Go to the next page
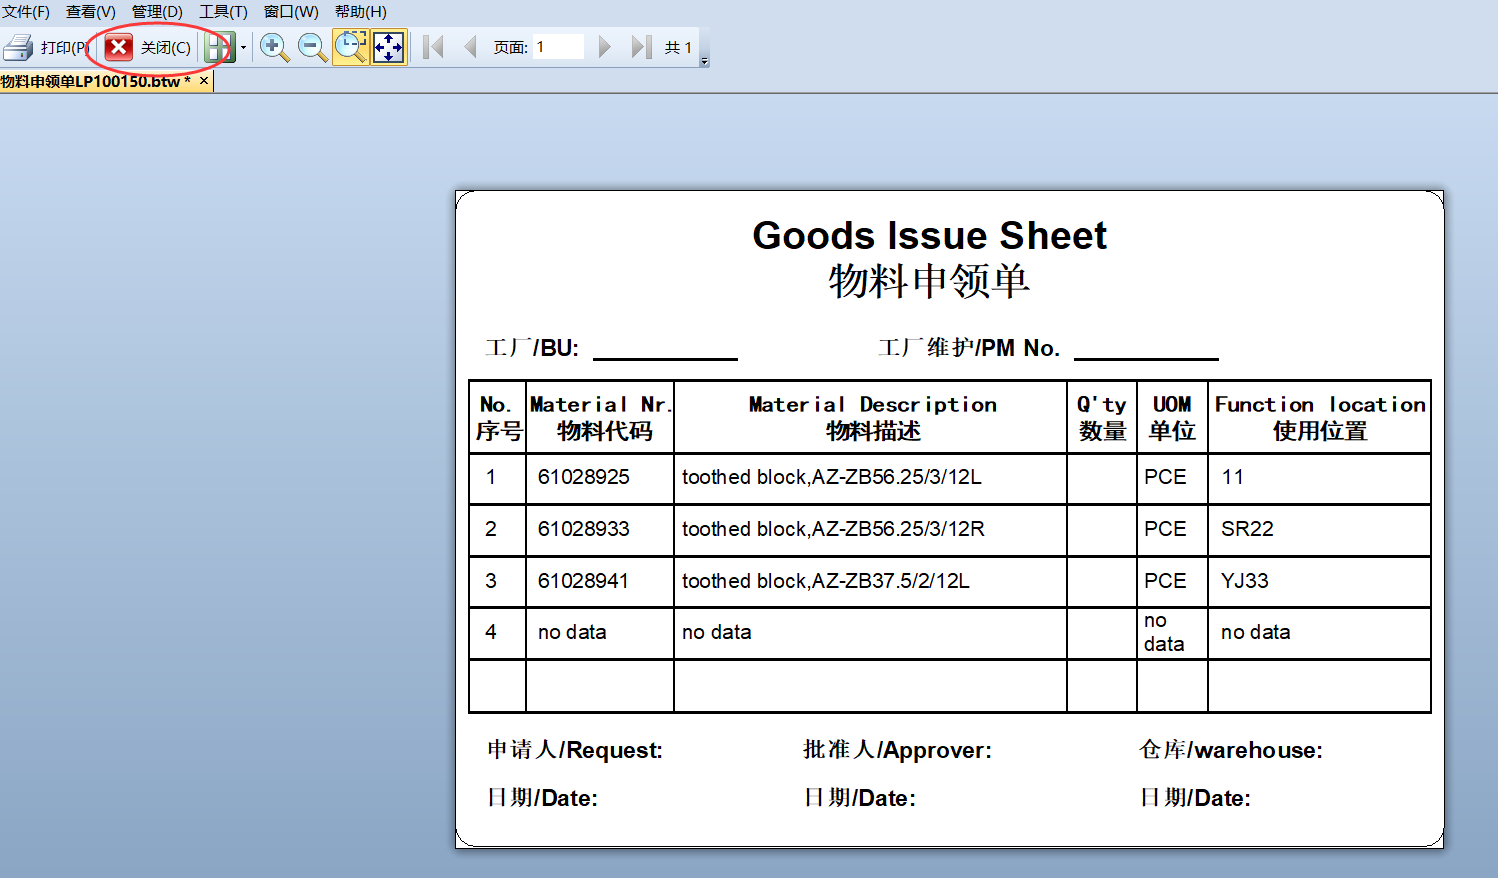Screen dimensions: 1498x878 pyautogui.click(x=604, y=47)
